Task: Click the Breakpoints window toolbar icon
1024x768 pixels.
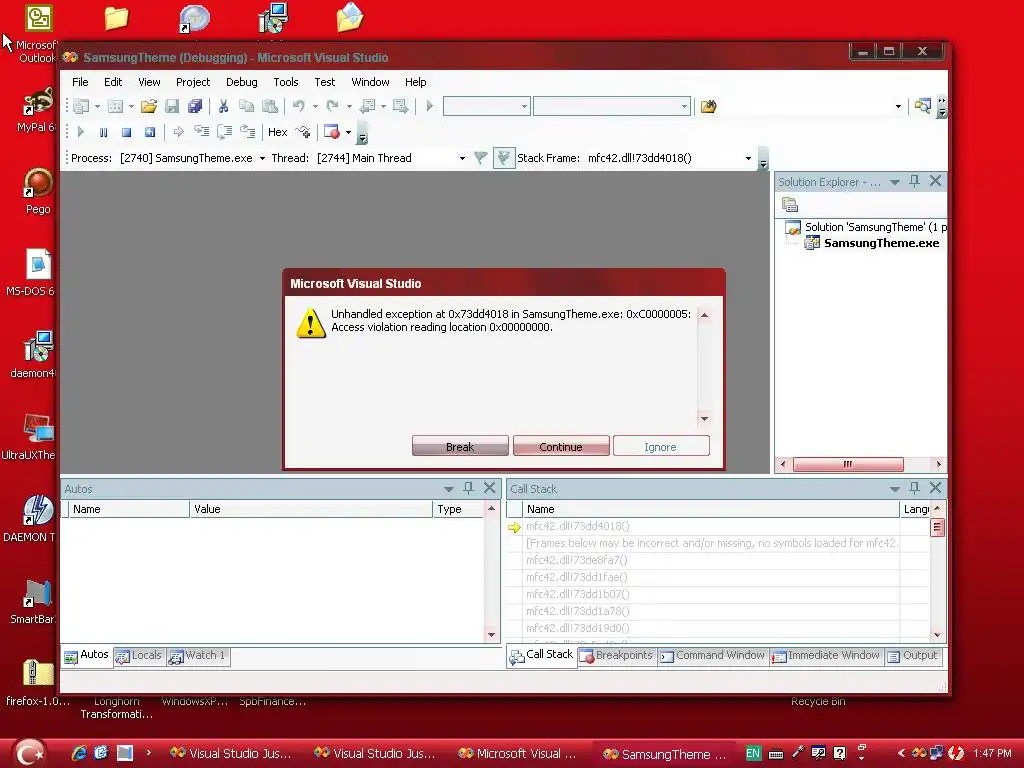Action: point(332,132)
